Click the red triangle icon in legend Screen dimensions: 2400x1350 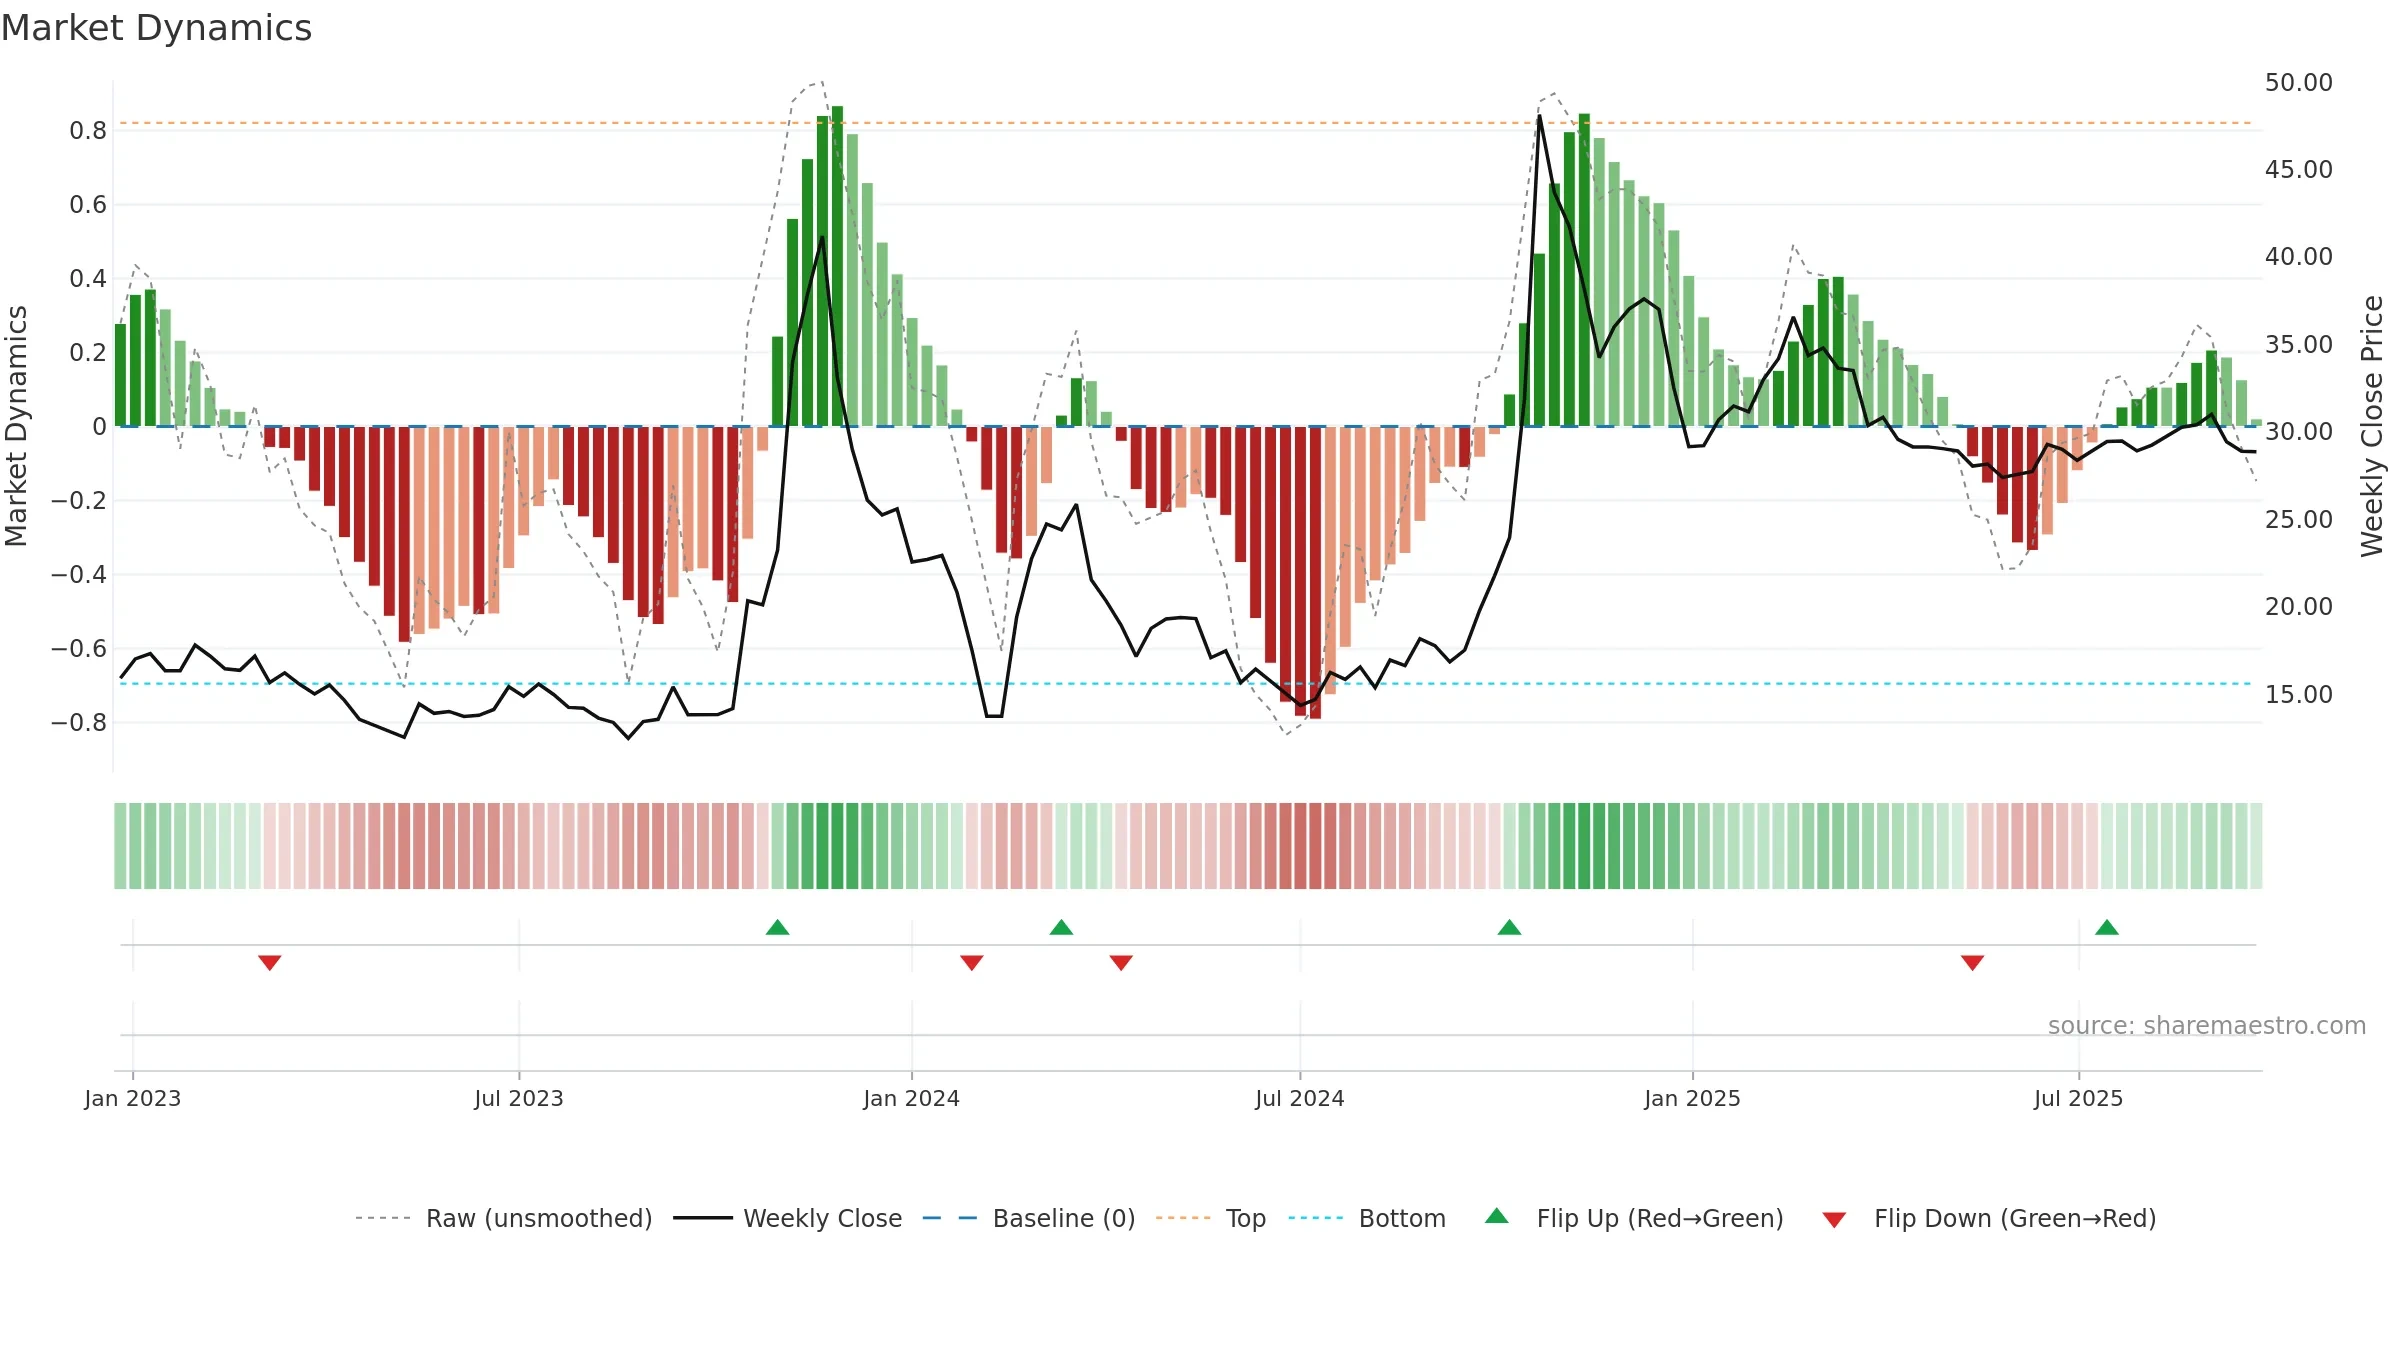[1834, 1220]
